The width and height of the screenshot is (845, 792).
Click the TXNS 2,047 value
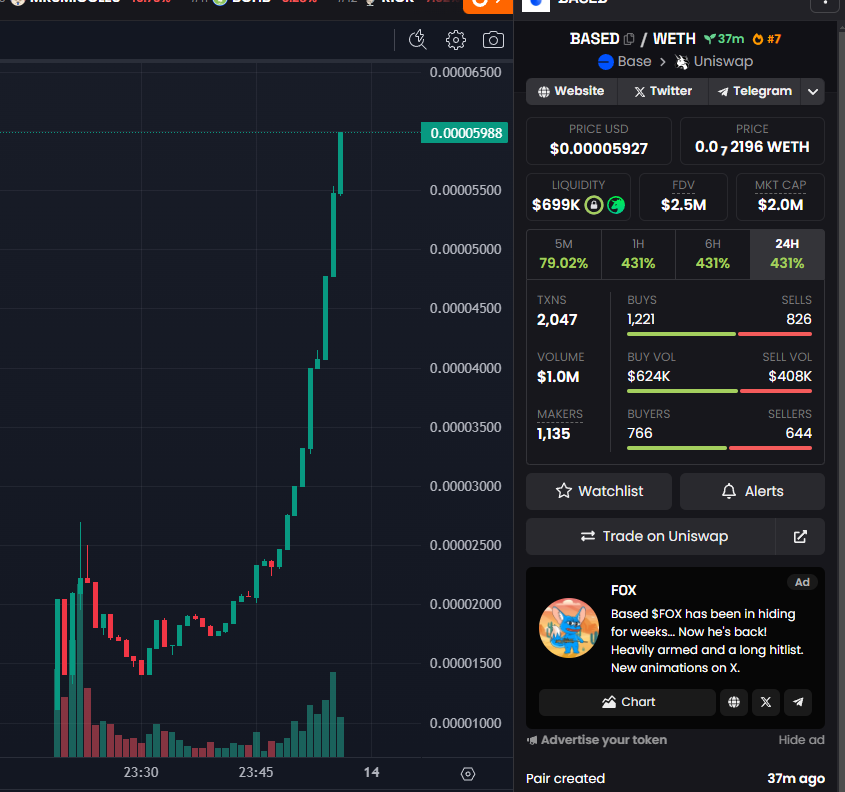point(557,320)
